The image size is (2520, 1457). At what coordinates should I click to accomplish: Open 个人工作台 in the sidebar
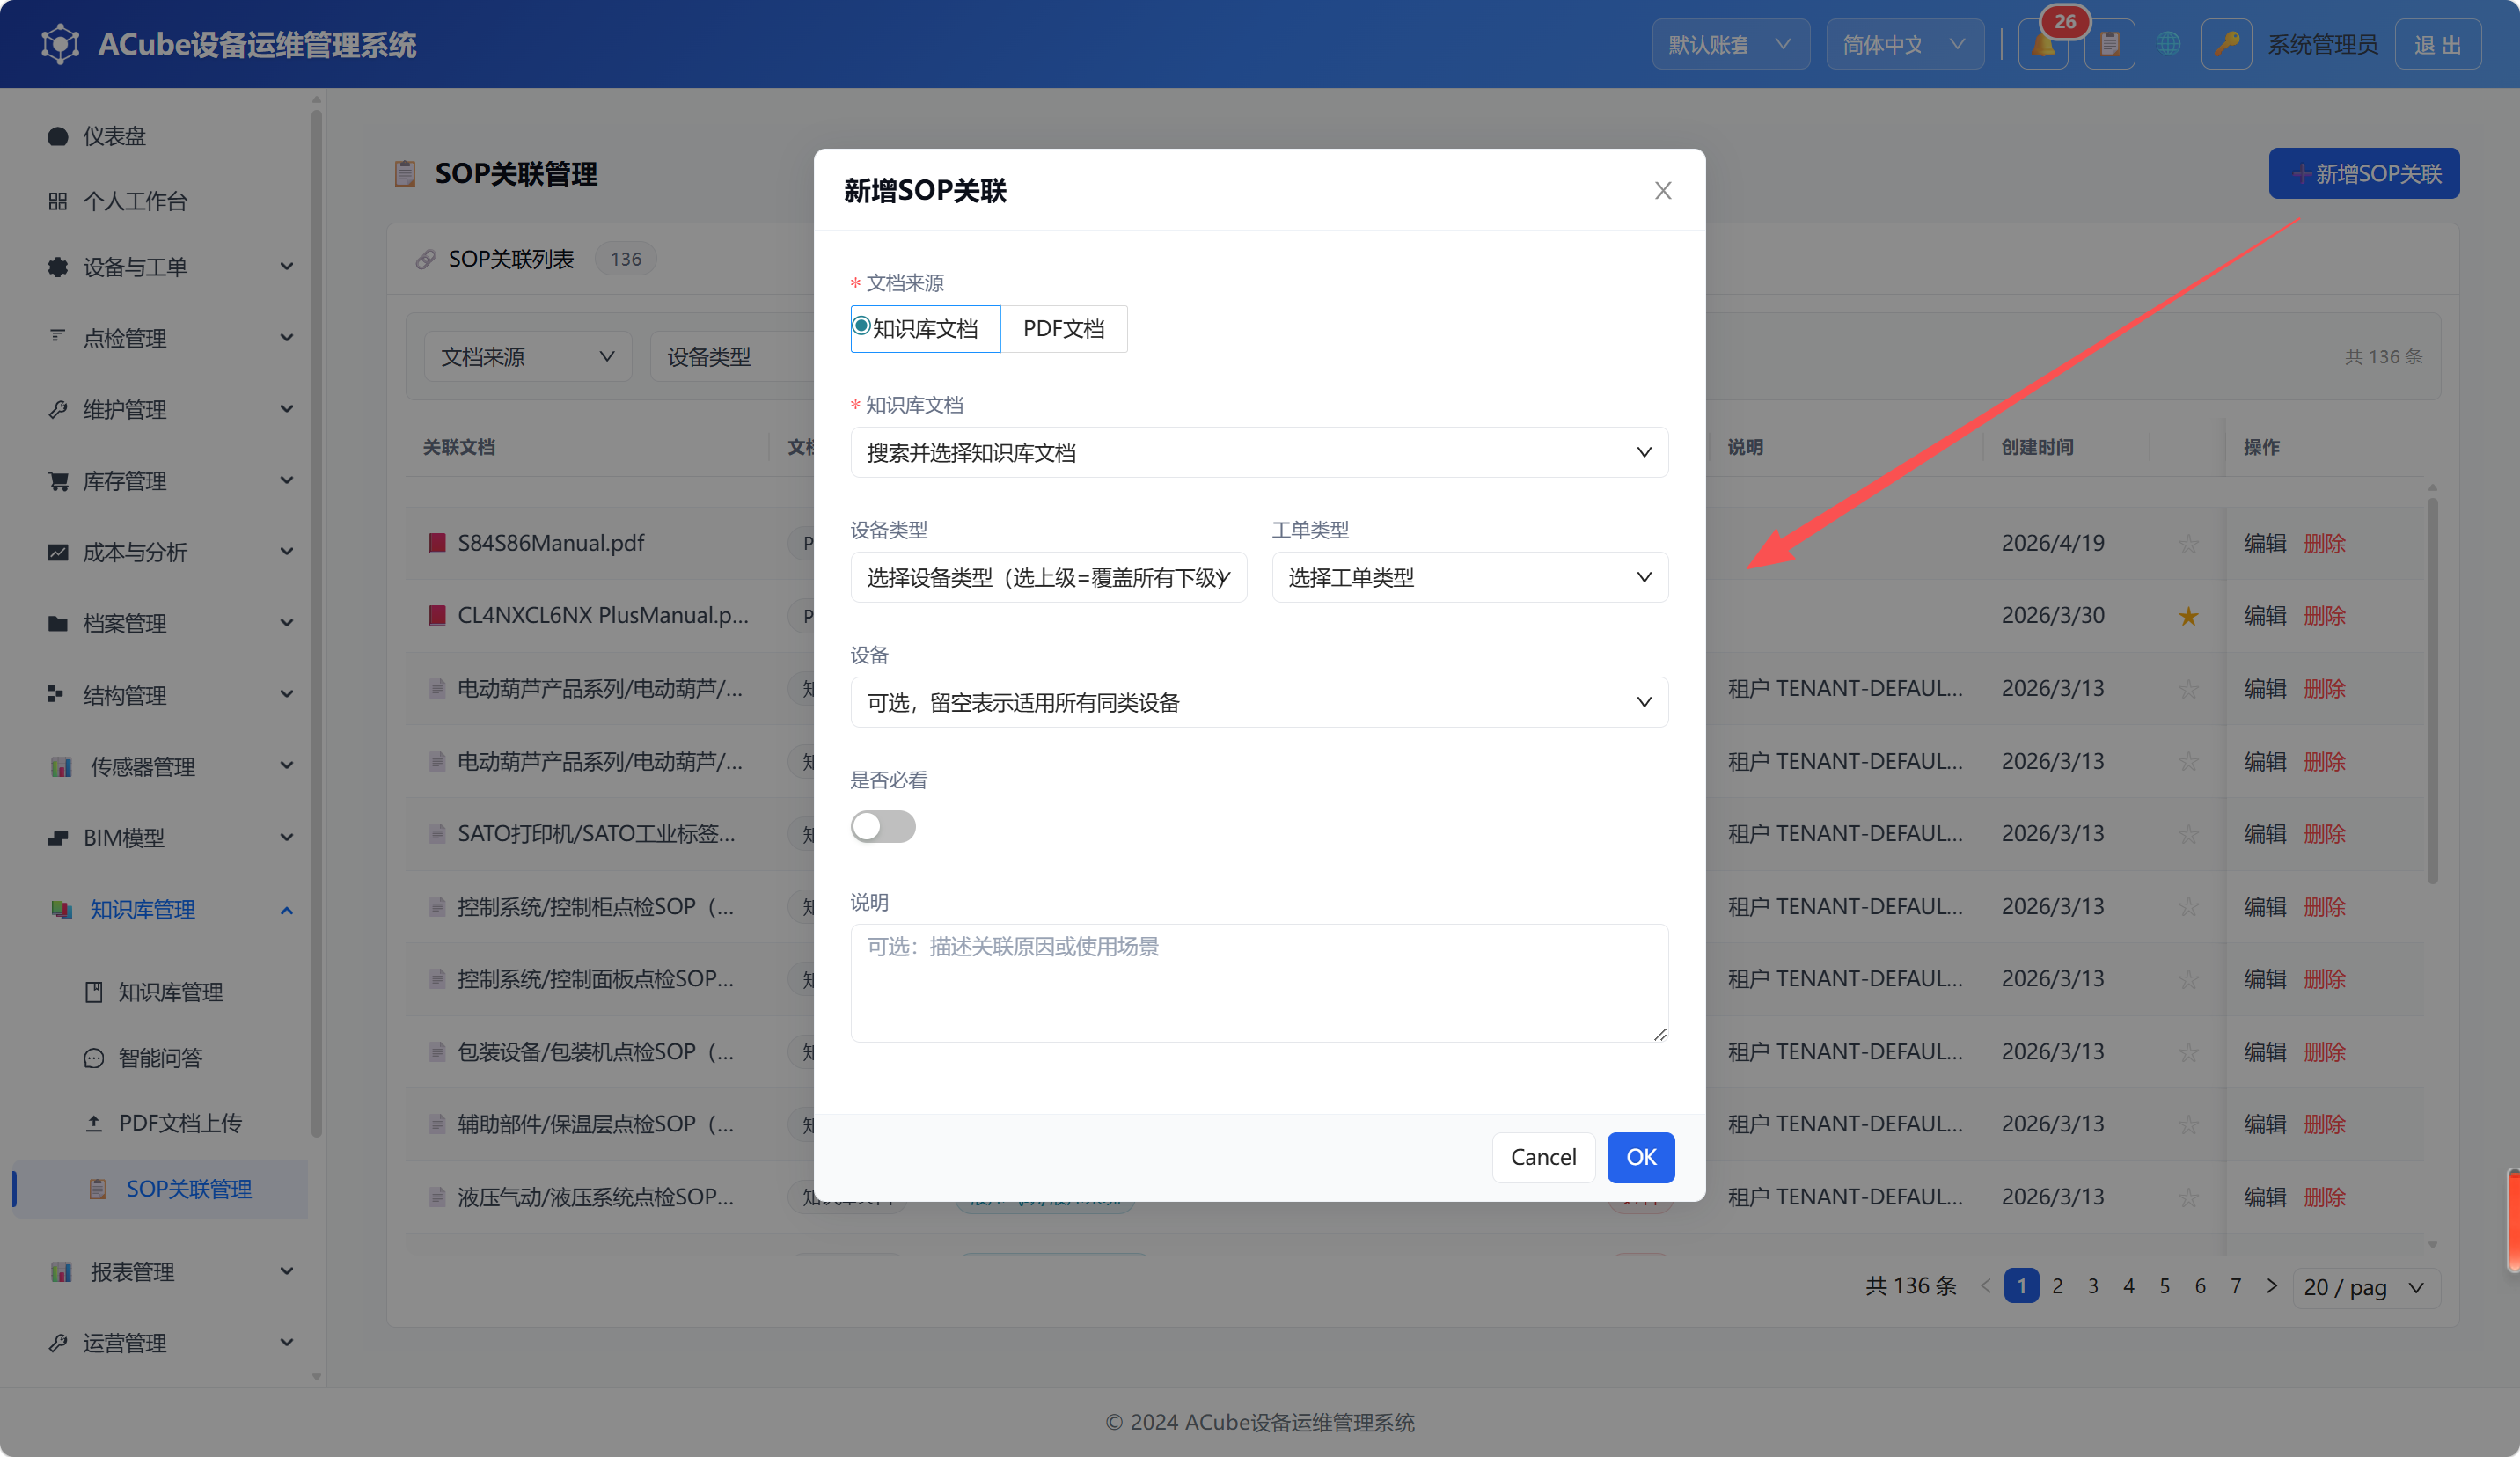point(160,201)
